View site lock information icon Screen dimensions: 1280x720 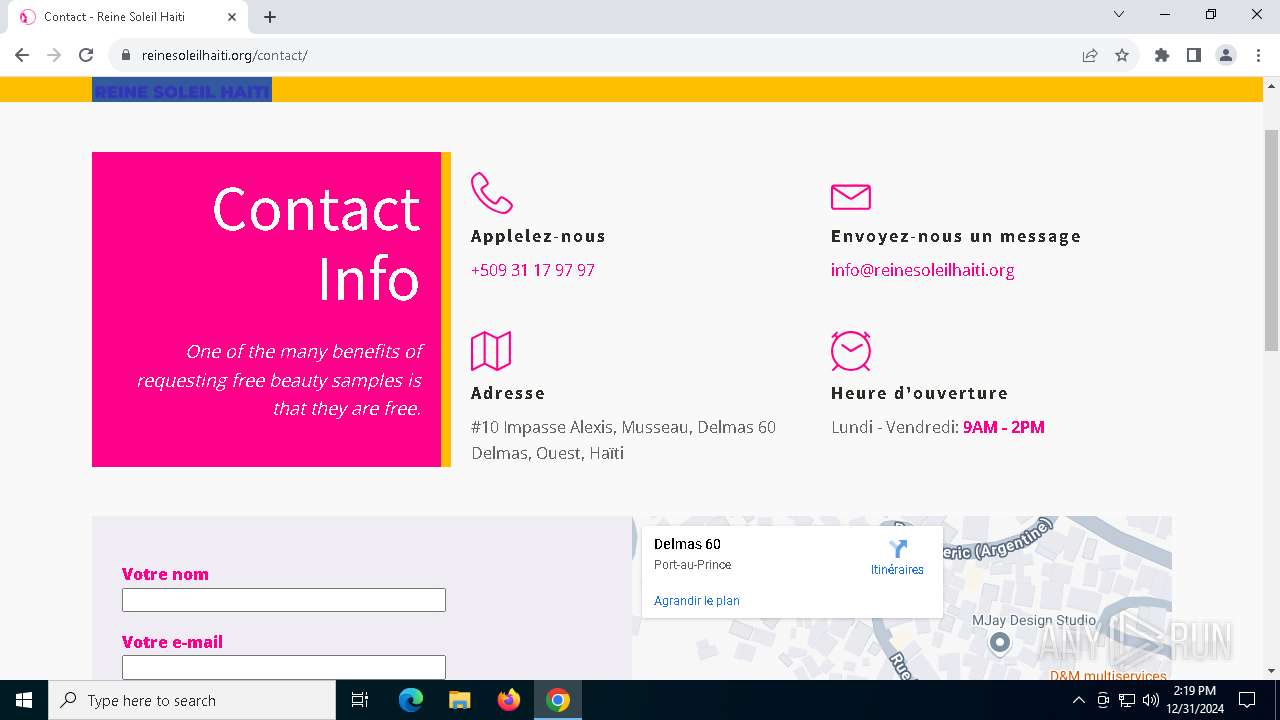click(x=126, y=55)
